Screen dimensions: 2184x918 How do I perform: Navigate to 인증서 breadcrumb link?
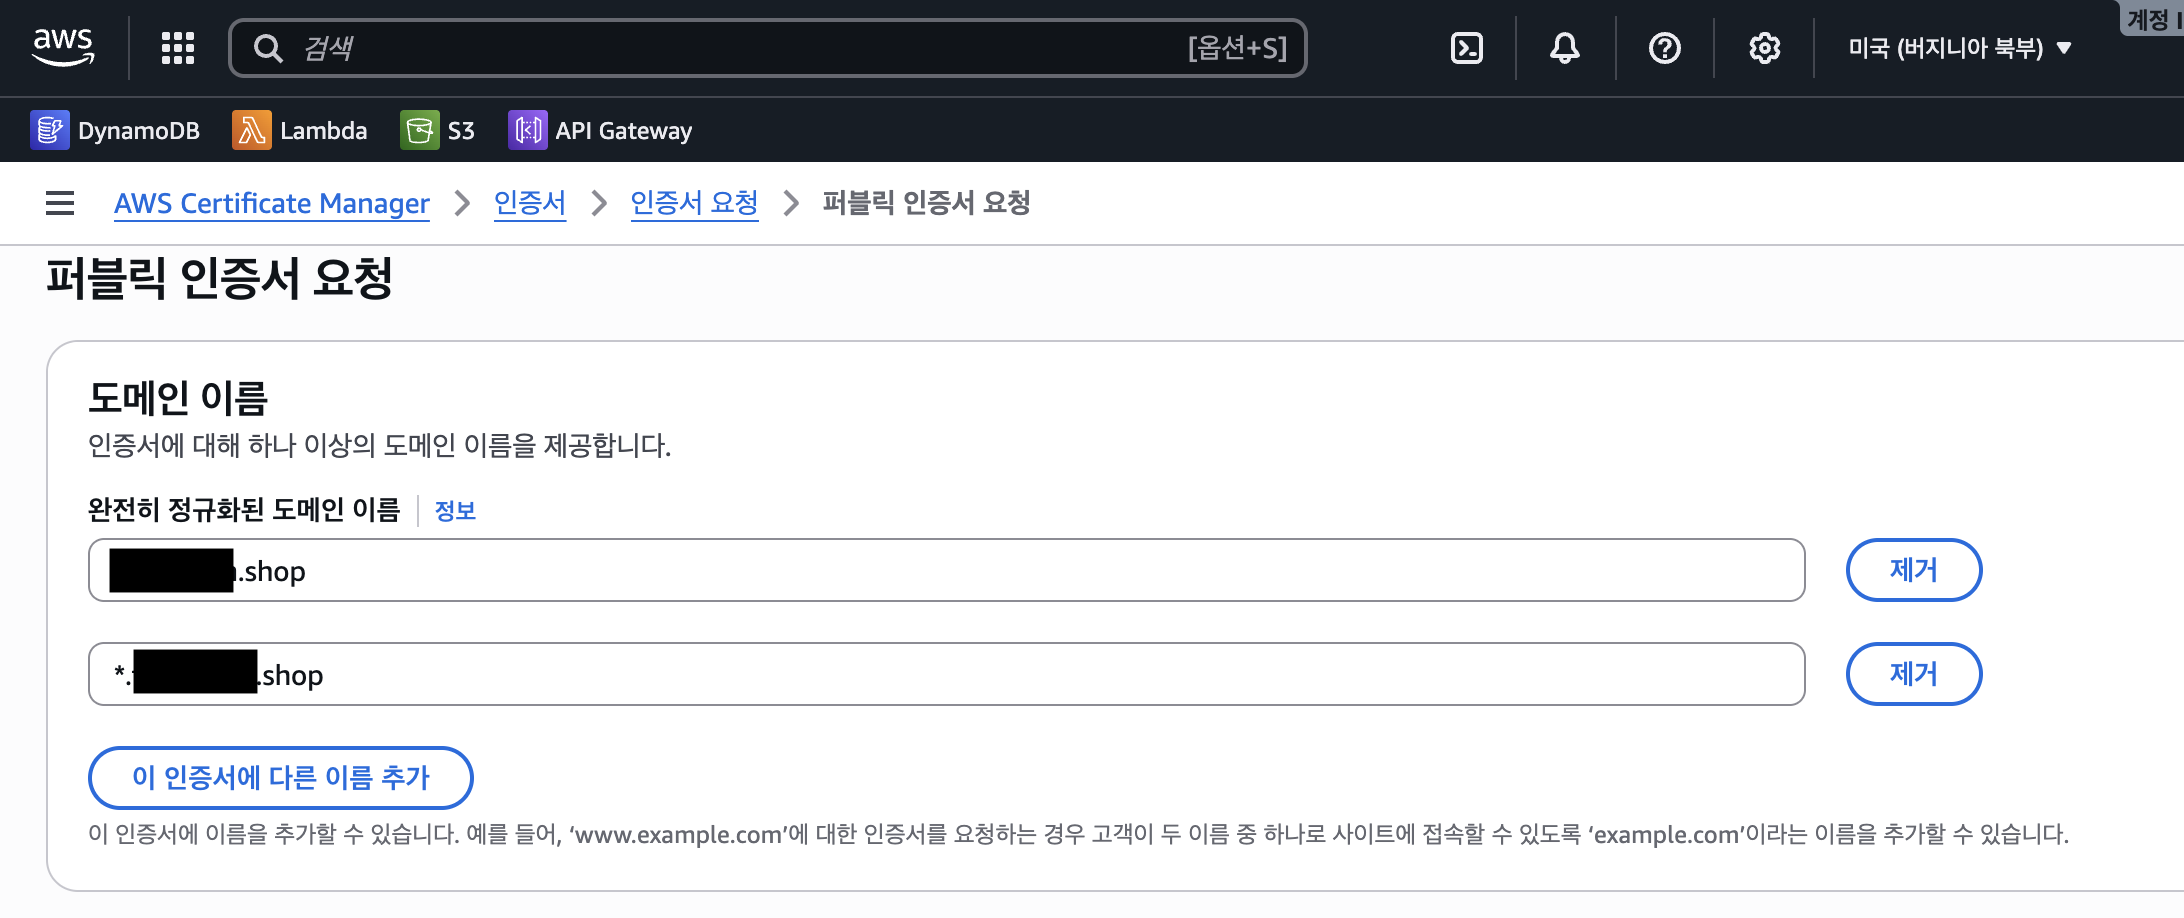[x=530, y=203]
